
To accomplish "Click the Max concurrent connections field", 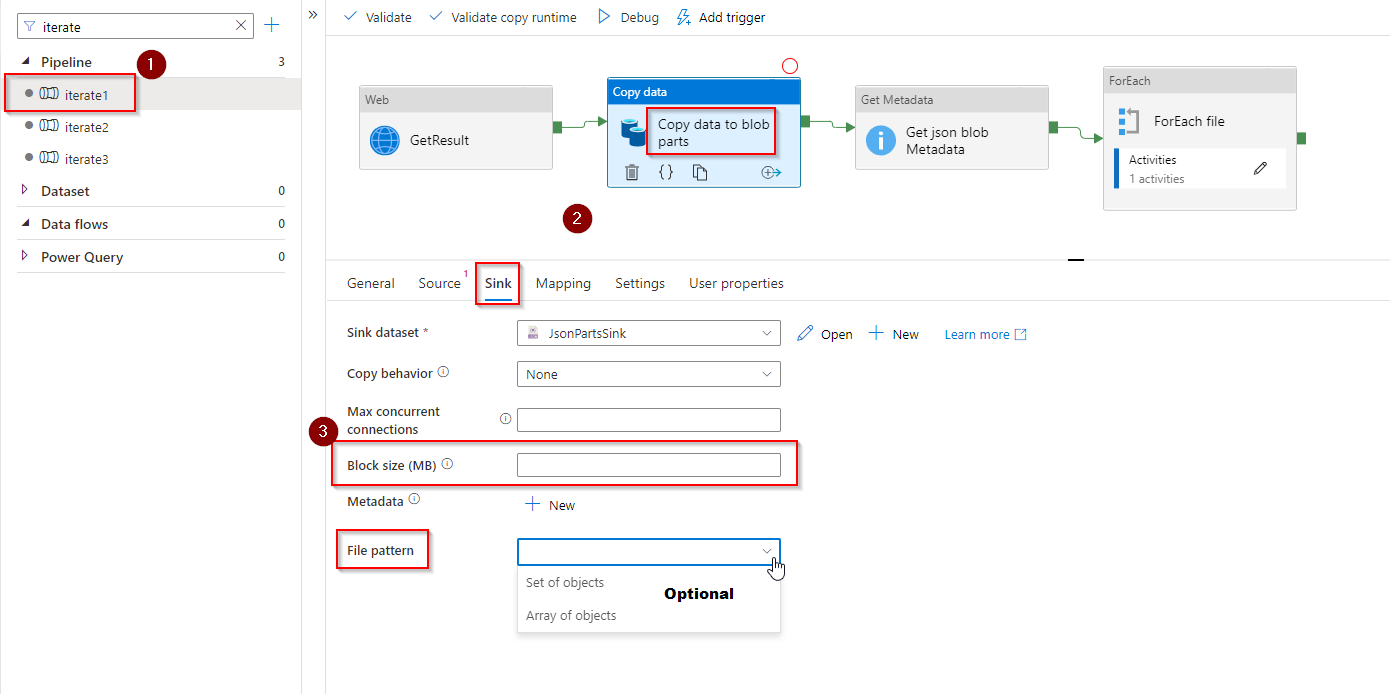I will coord(649,420).
